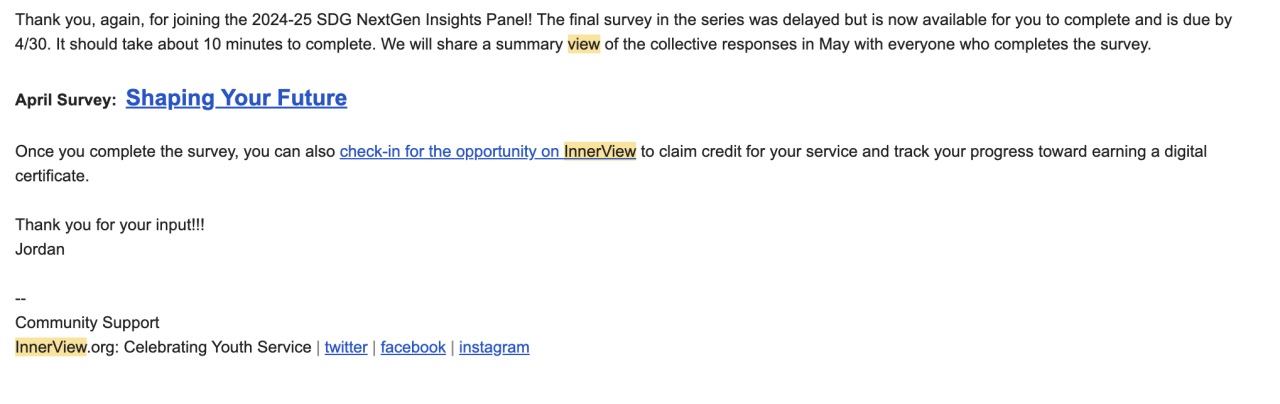
Task: Click highlighted InnerView in the InnerView.org footer
Action: [51, 348]
